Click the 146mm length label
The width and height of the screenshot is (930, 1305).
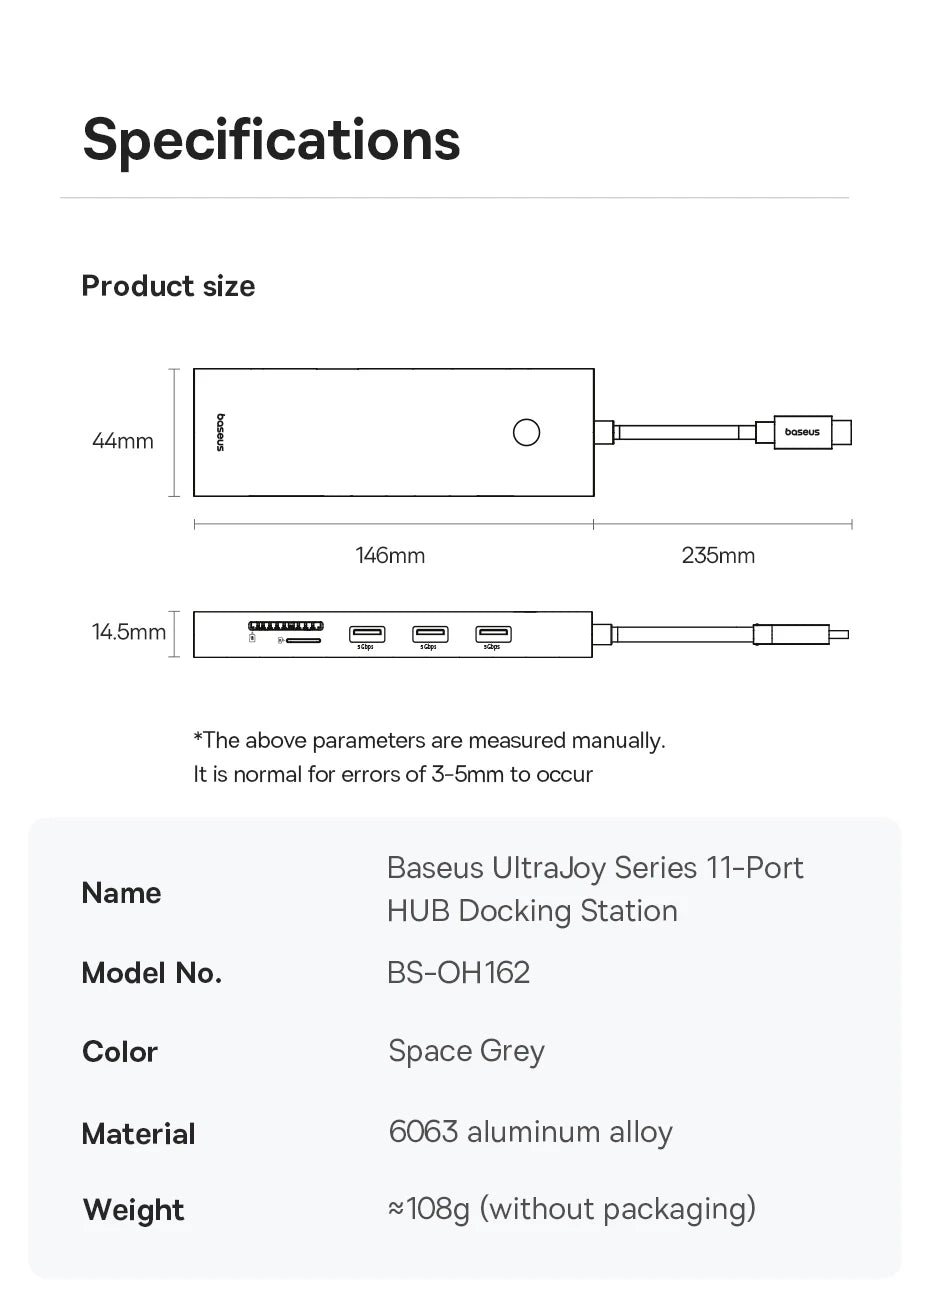[390, 555]
